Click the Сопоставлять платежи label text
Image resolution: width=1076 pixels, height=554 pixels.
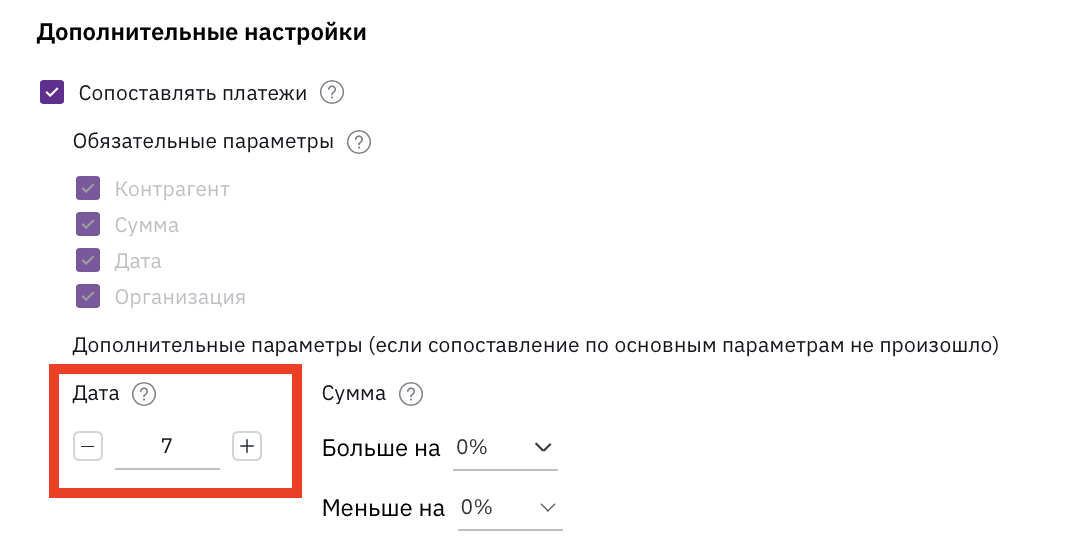pyautogui.click(x=193, y=93)
